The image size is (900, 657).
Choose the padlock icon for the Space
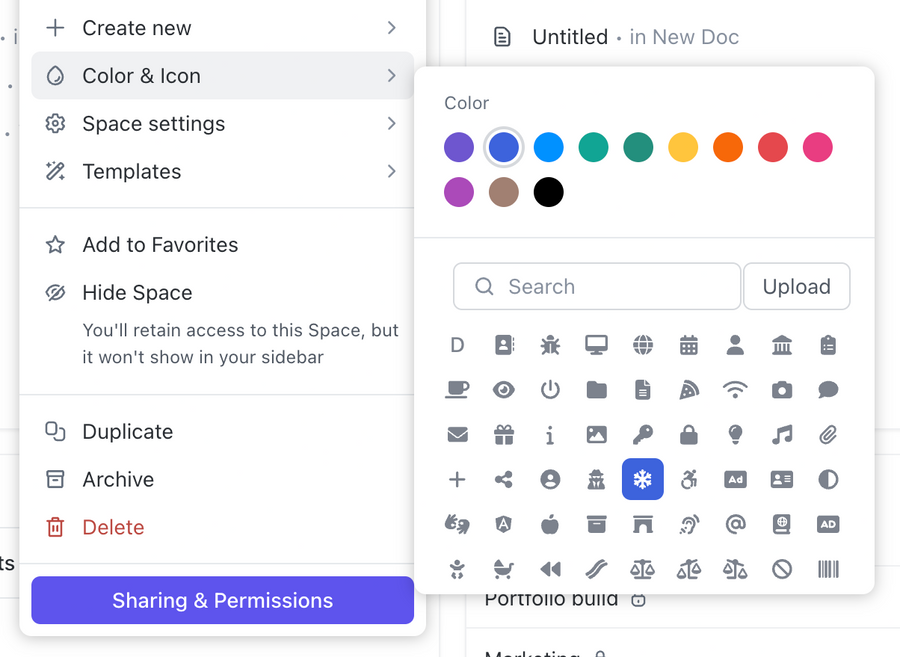pos(688,434)
